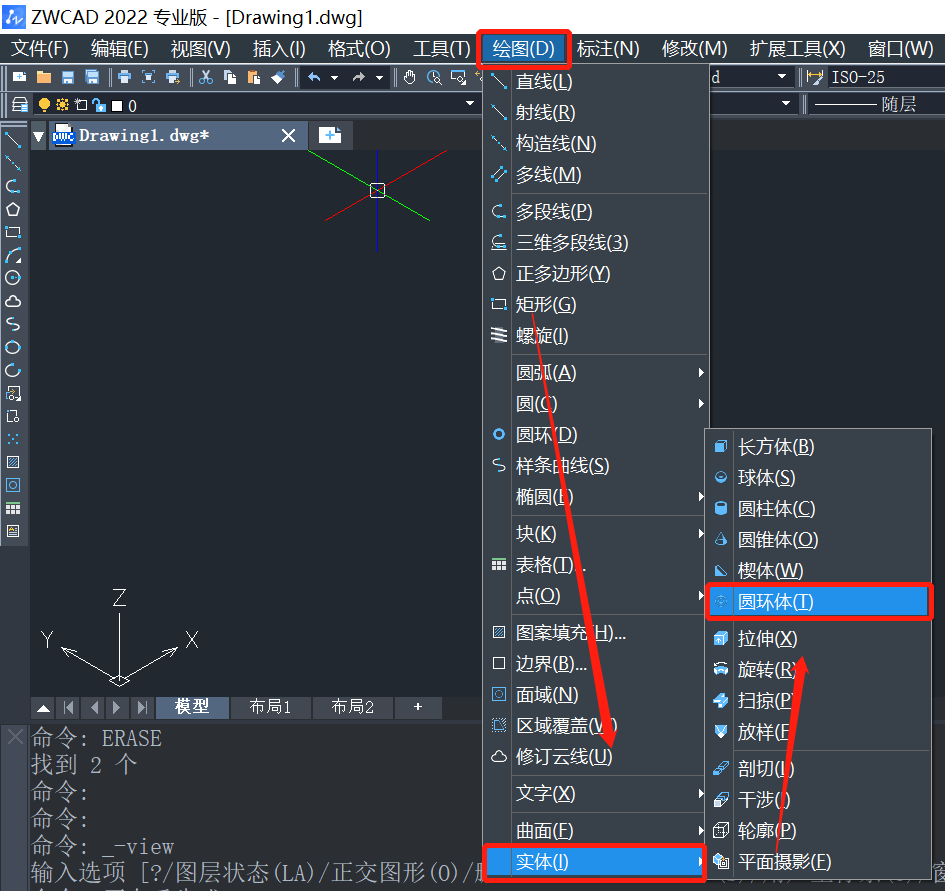The height and width of the screenshot is (891, 945).
Task: Select the Point tool in left toolbar
Action: click(x=13, y=439)
